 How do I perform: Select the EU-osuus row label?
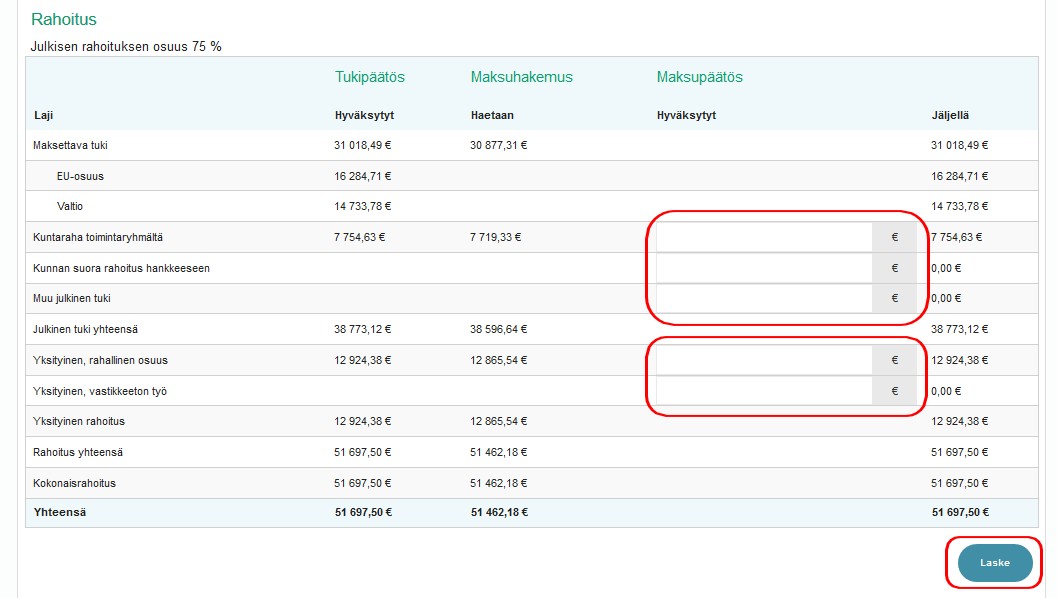point(80,177)
